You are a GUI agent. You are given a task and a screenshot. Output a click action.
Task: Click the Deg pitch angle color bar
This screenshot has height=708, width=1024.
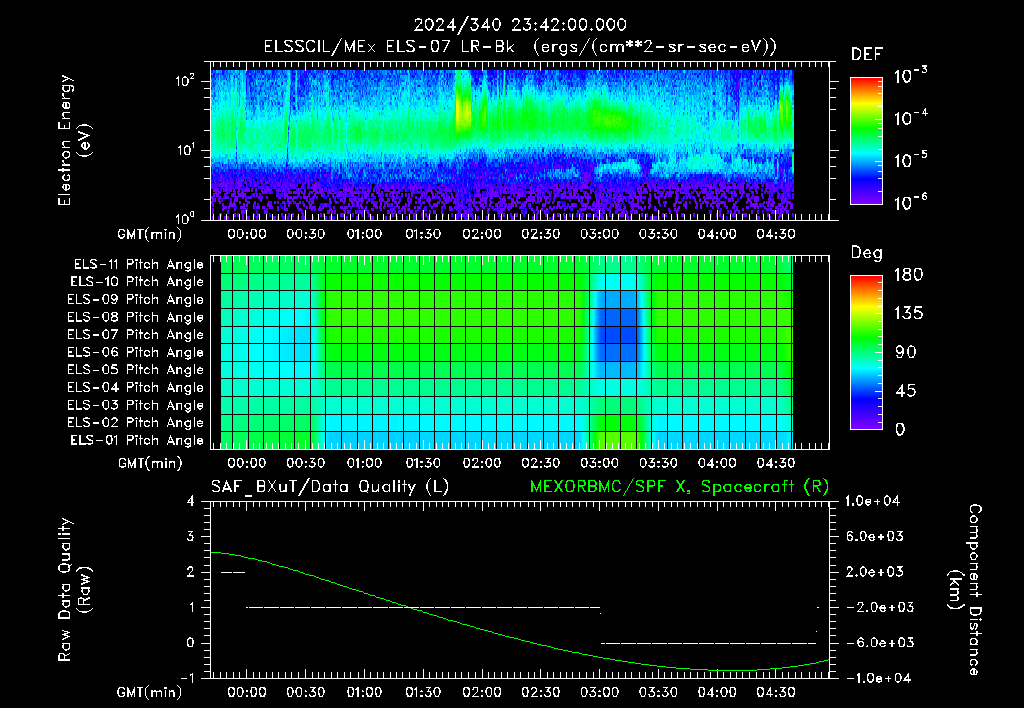(866, 352)
